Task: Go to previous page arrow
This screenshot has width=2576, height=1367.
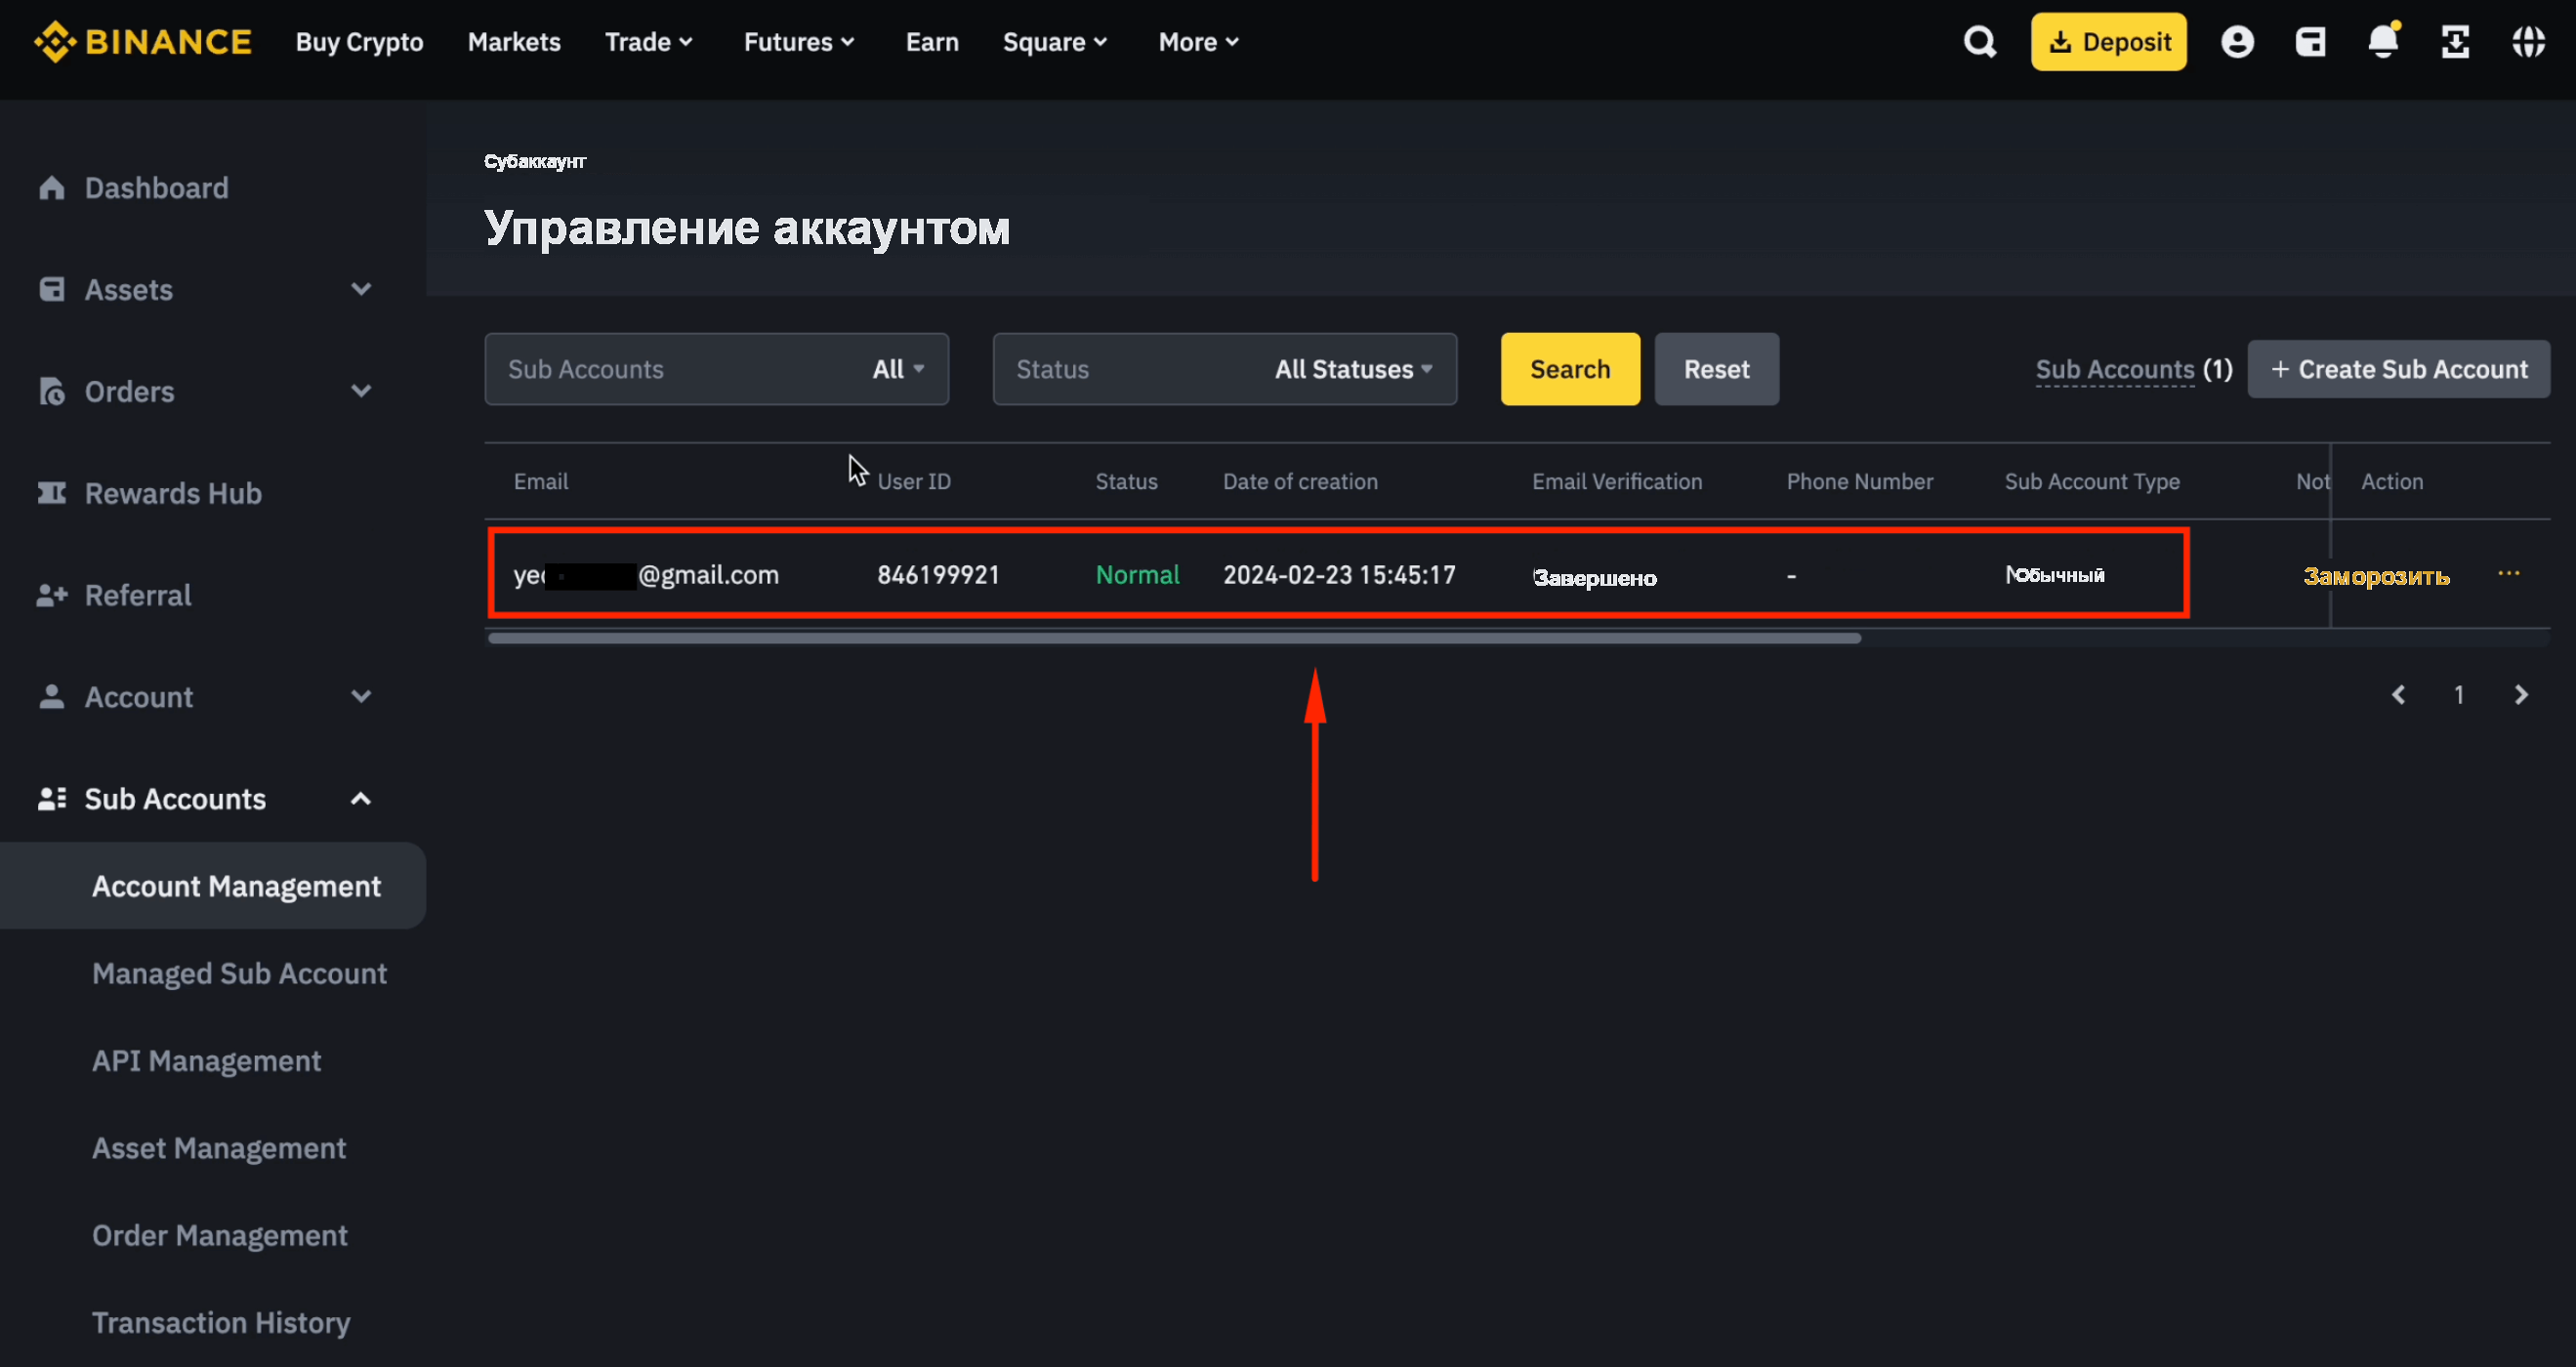Action: tap(2398, 695)
